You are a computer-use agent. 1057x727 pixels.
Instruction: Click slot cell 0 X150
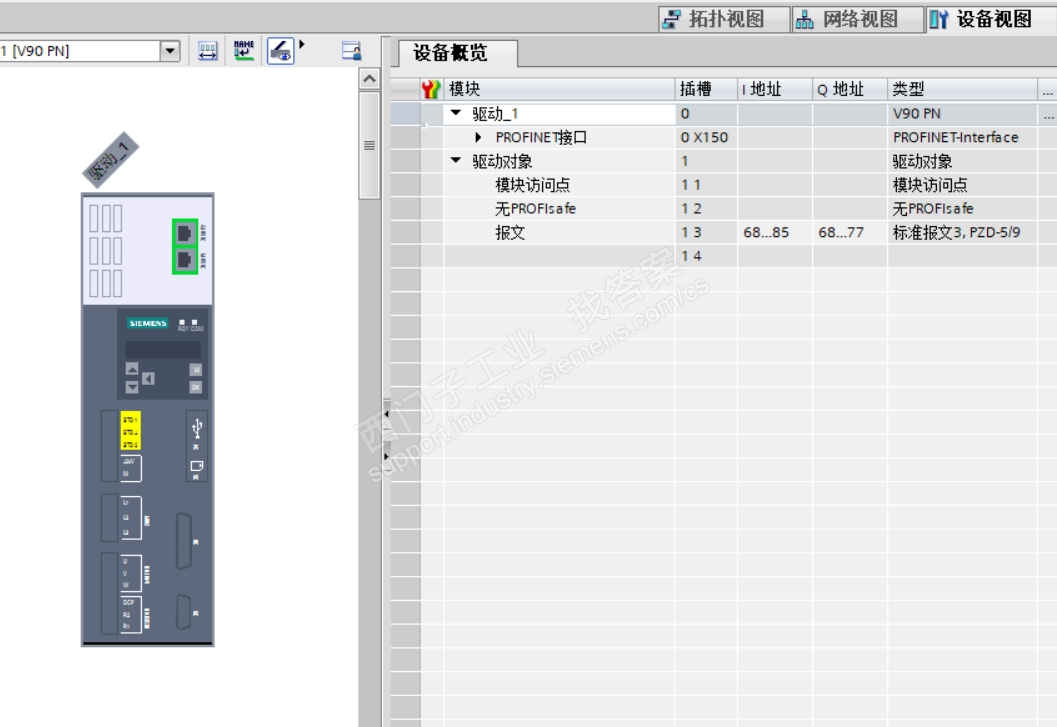click(706, 137)
